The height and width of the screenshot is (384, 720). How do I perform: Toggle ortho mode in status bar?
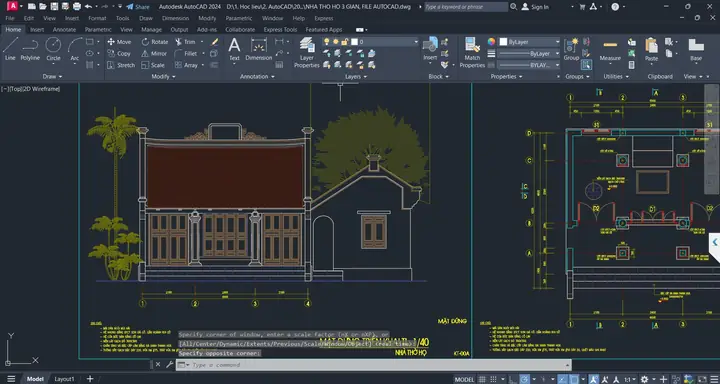(x=512, y=379)
